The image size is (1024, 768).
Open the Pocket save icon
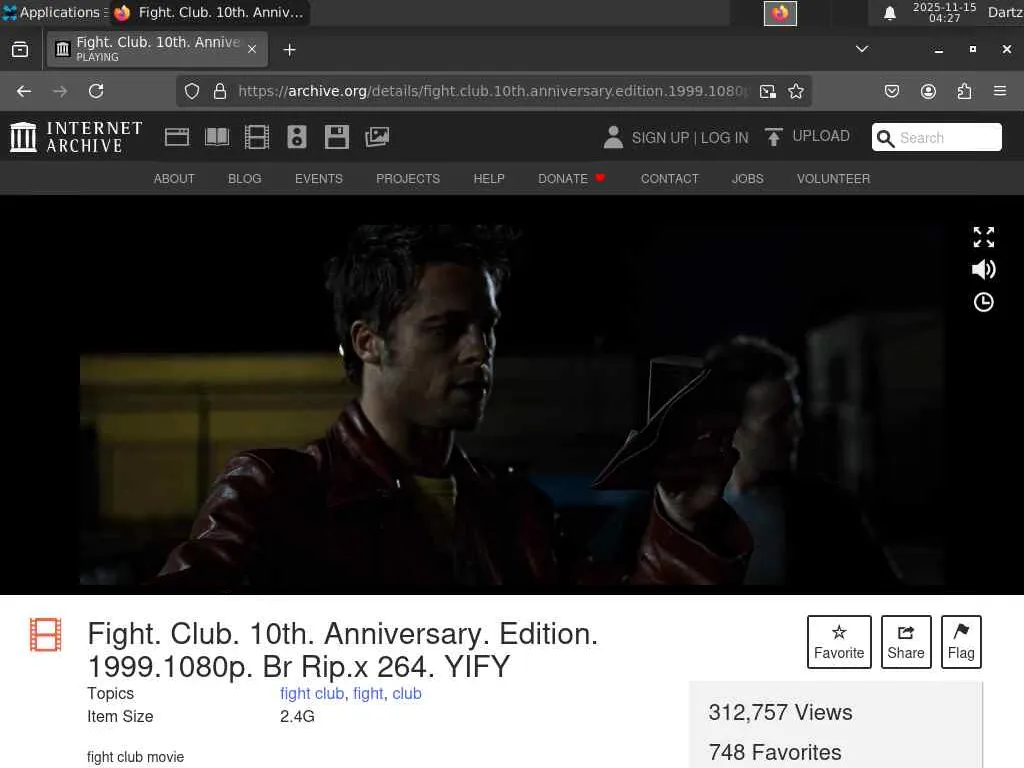click(891, 91)
